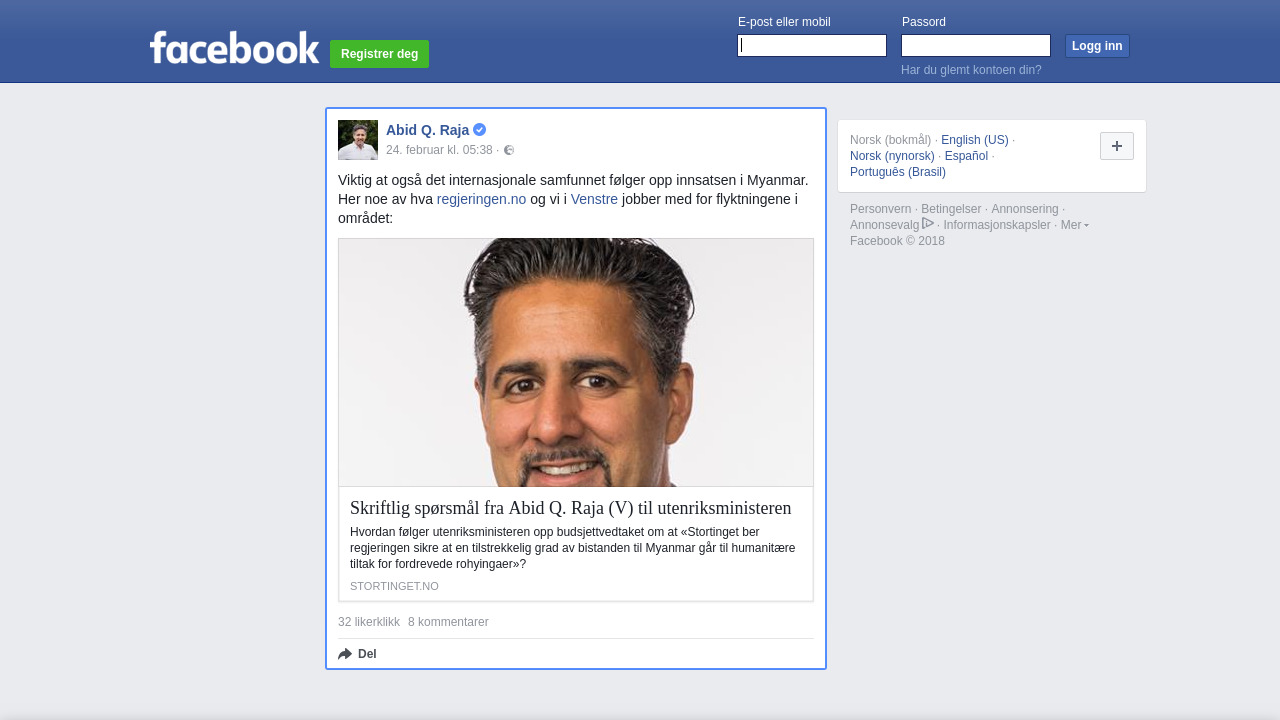
Task: Follow the regjeringen.no link in post
Action: coord(481,199)
